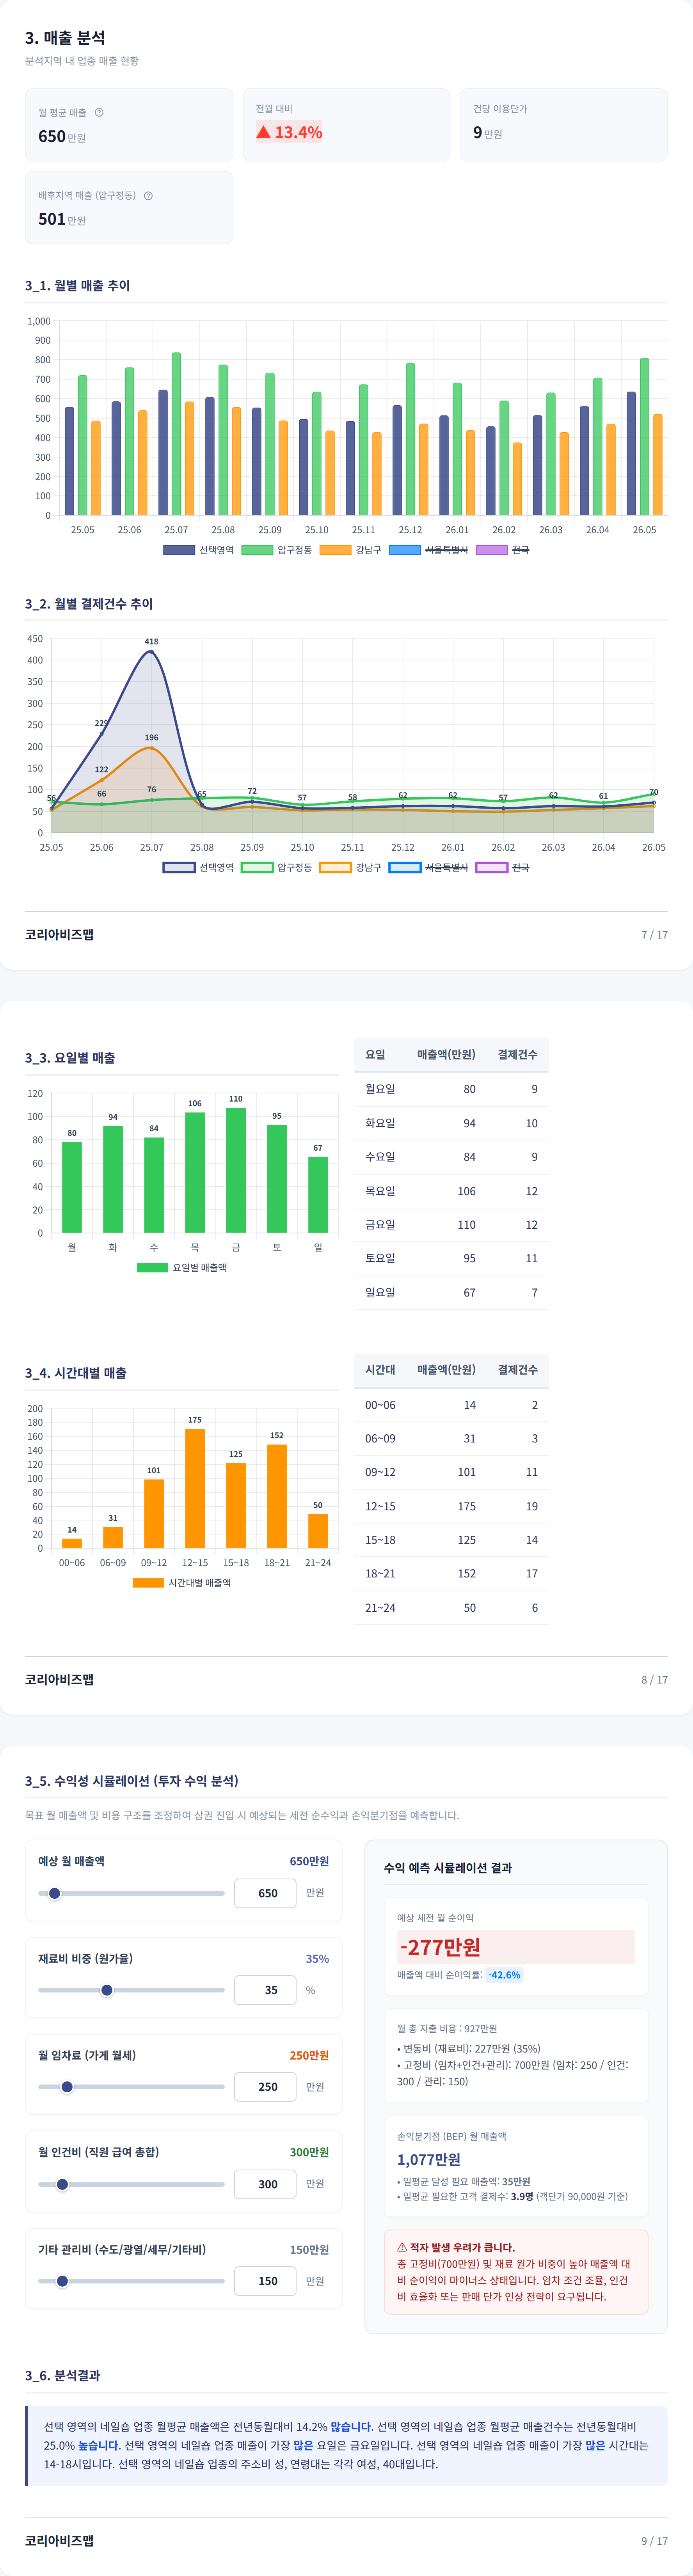
Task: Click the -42.6% profit margin badge
Action: pos(505,1975)
